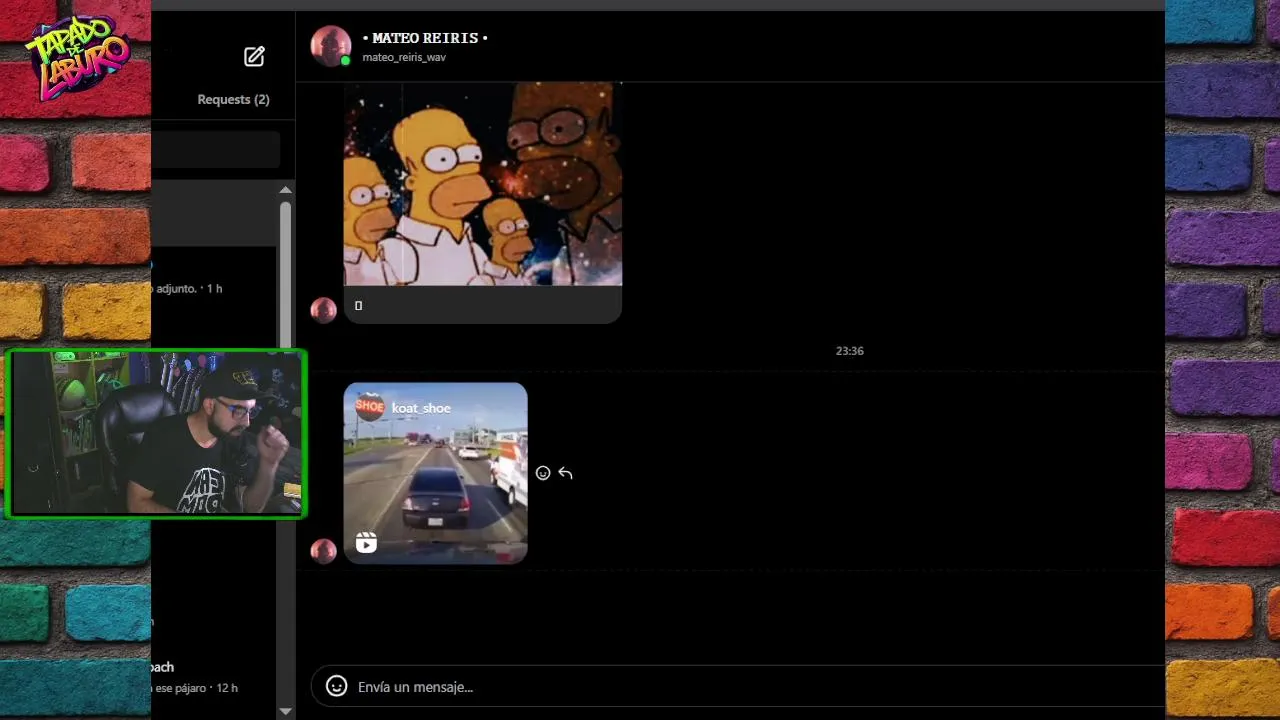Click the conversation list scrollbar thumb

285,275
